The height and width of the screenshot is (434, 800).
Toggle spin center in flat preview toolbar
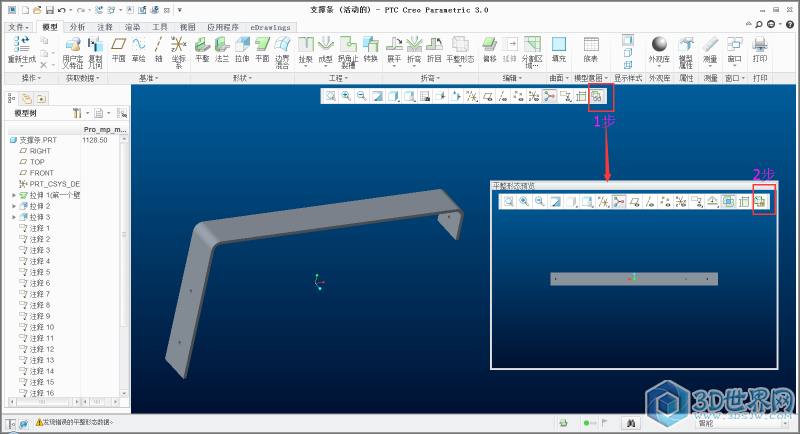coord(619,202)
